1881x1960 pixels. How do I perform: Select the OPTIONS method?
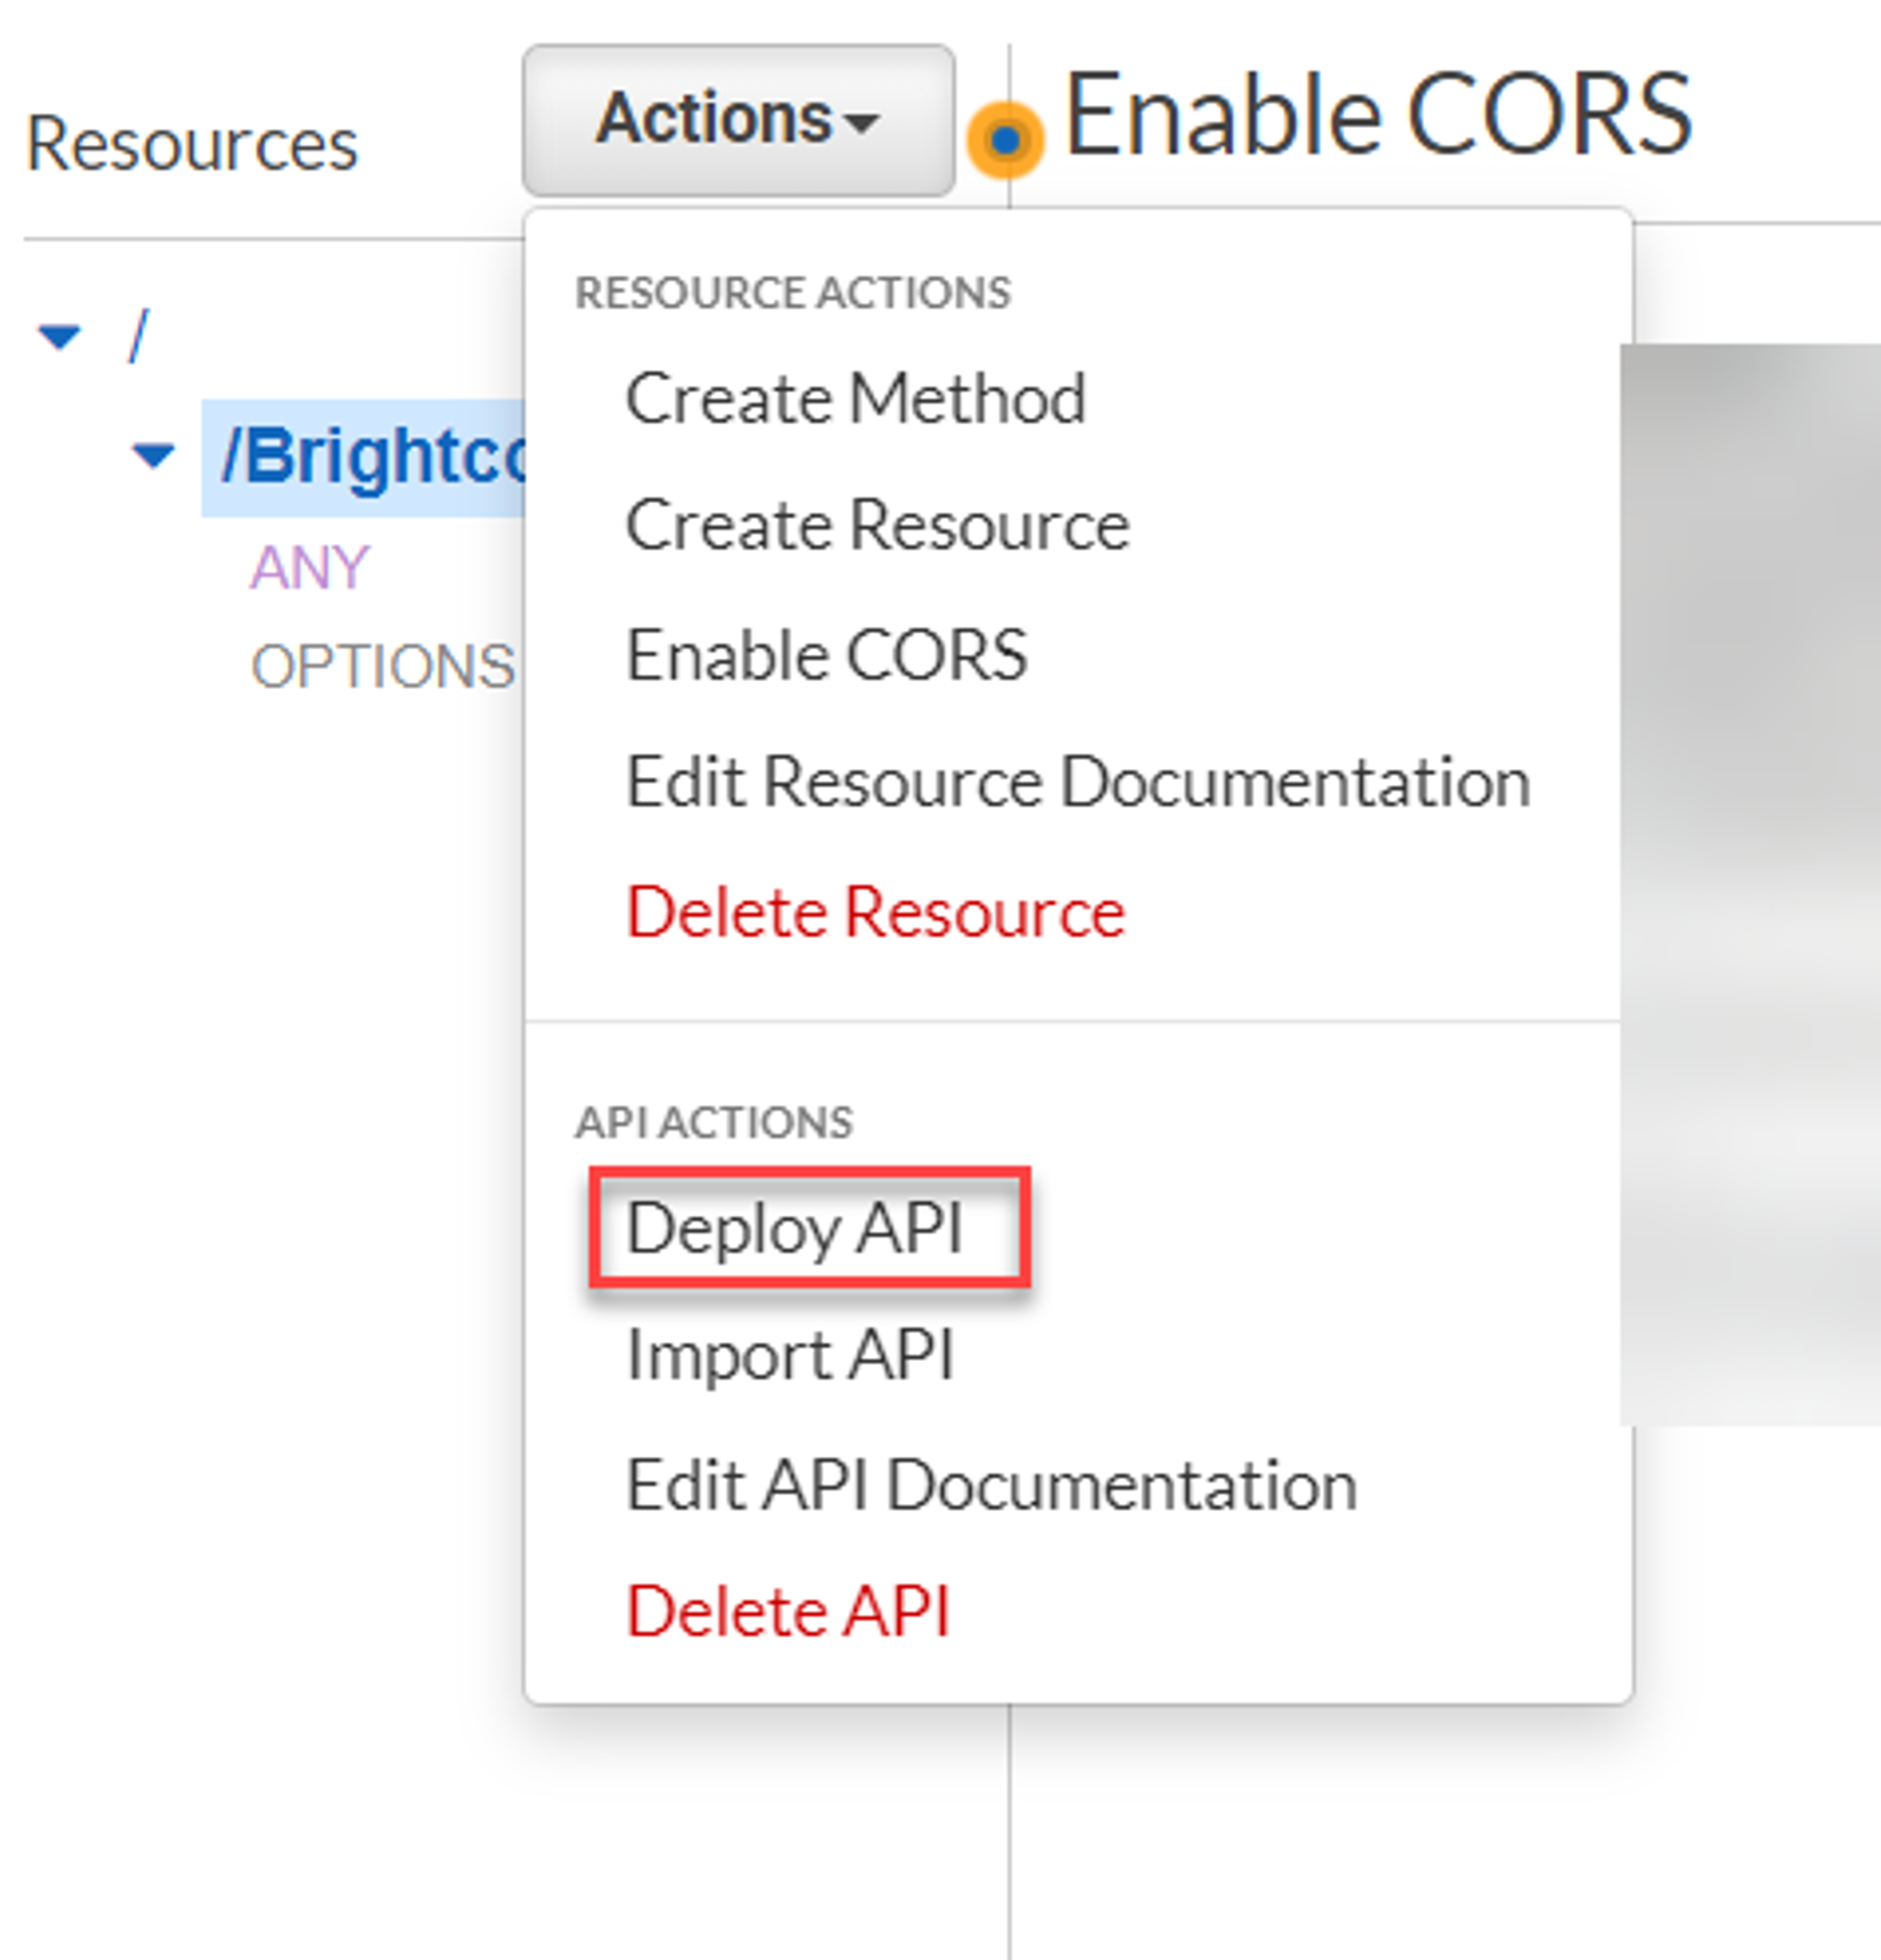pos(382,667)
